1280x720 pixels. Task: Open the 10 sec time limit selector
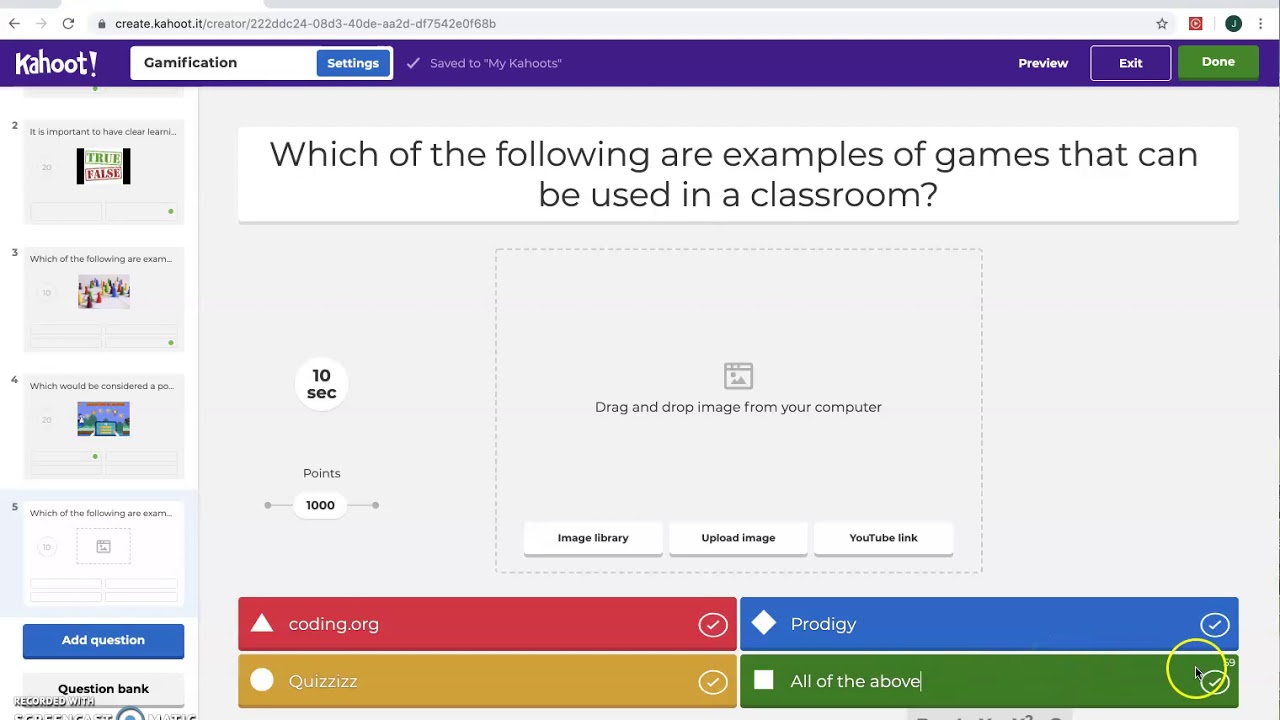tap(321, 384)
